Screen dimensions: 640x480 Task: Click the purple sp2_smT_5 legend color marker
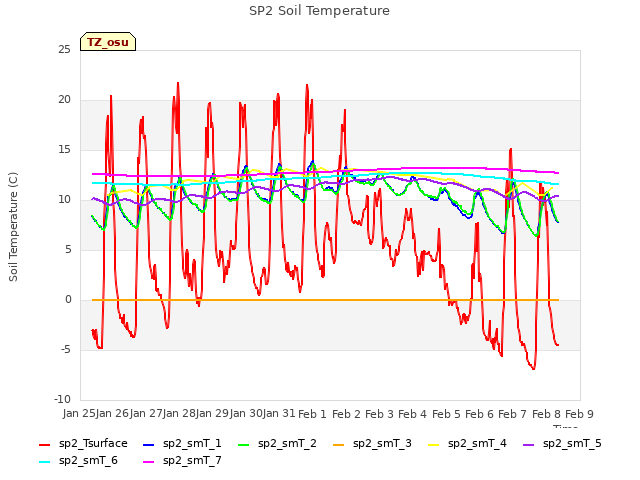(x=529, y=444)
